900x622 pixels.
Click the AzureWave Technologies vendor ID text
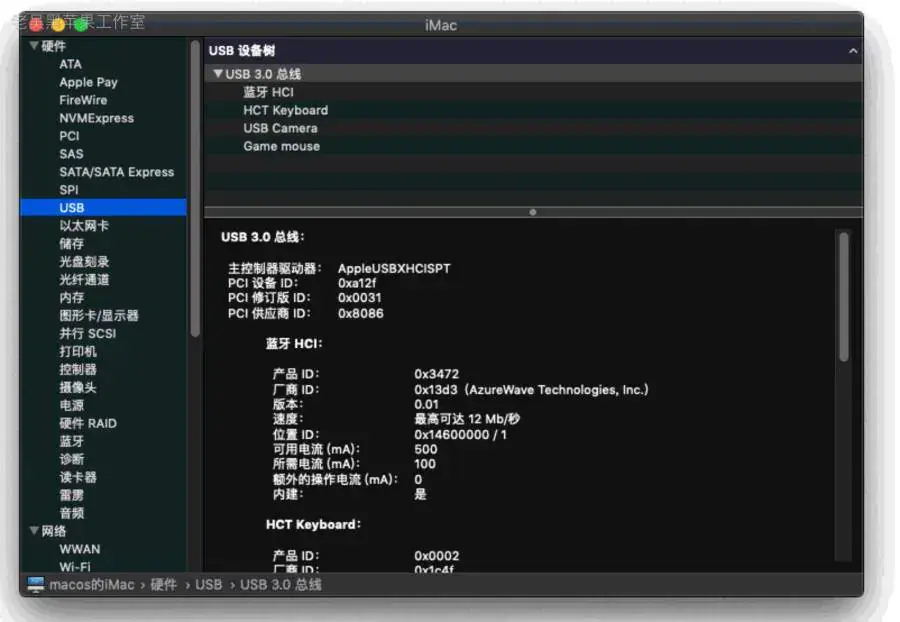pyautogui.click(x=532, y=390)
